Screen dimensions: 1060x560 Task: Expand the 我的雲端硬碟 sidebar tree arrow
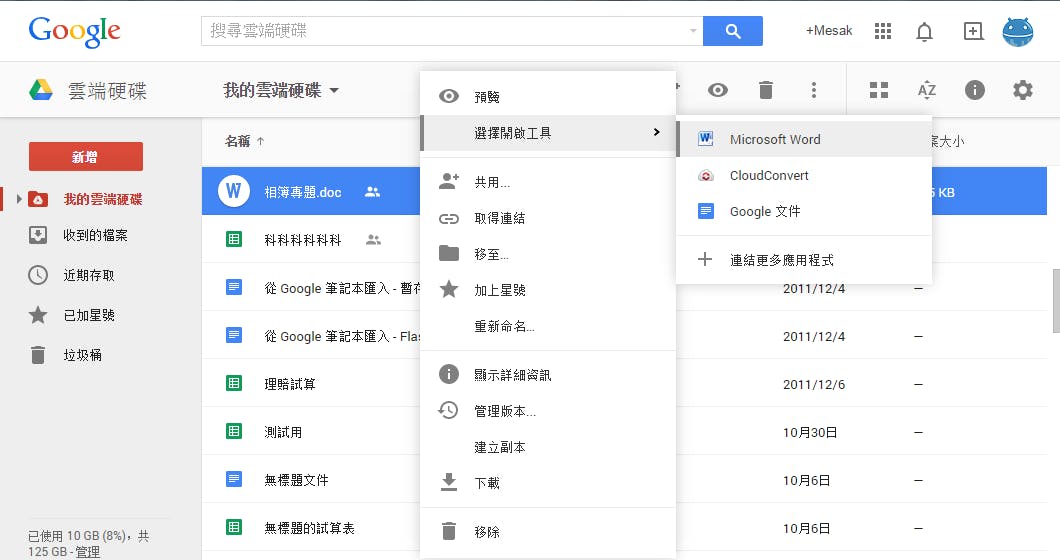pyautogui.click(x=18, y=200)
